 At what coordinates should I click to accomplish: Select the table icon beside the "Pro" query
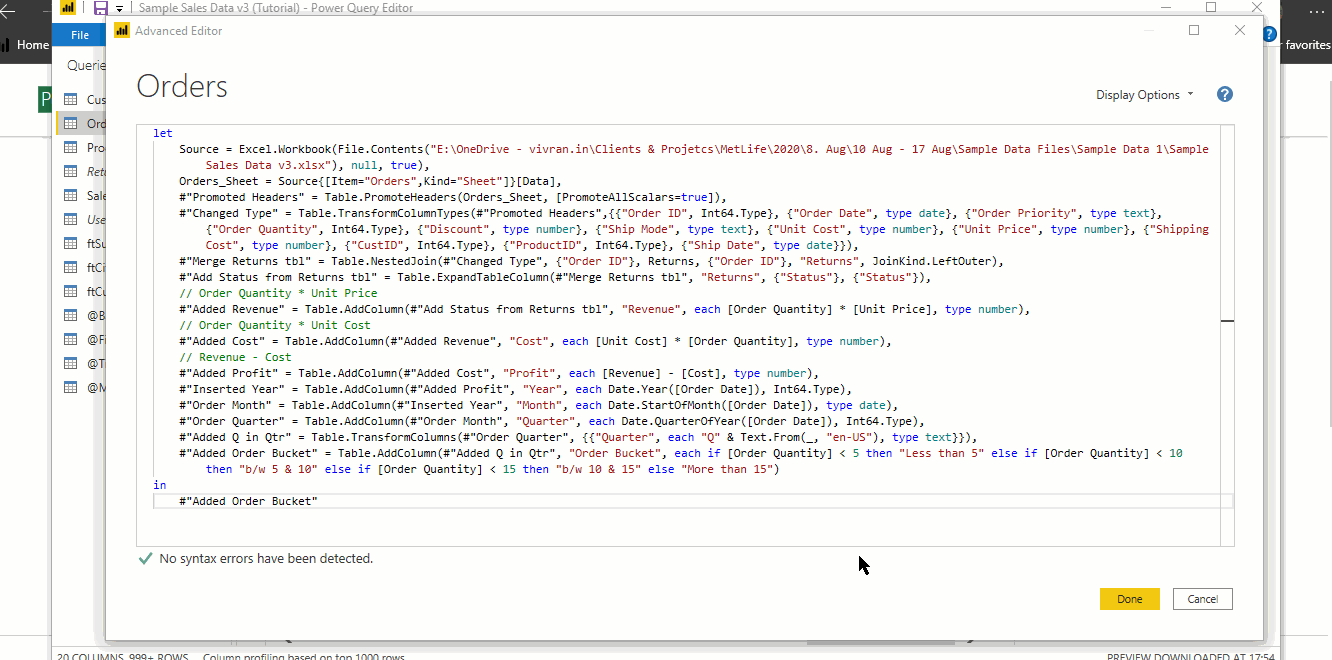[71, 148]
